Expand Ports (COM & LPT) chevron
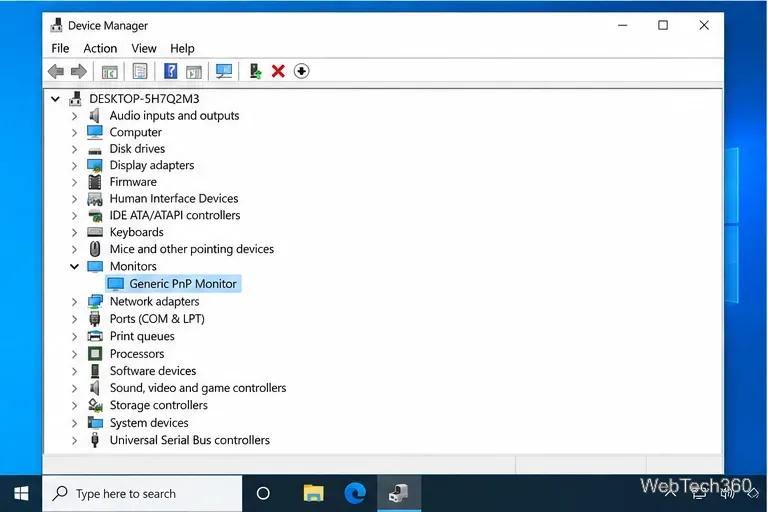The image size is (768, 512). [x=74, y=319]
